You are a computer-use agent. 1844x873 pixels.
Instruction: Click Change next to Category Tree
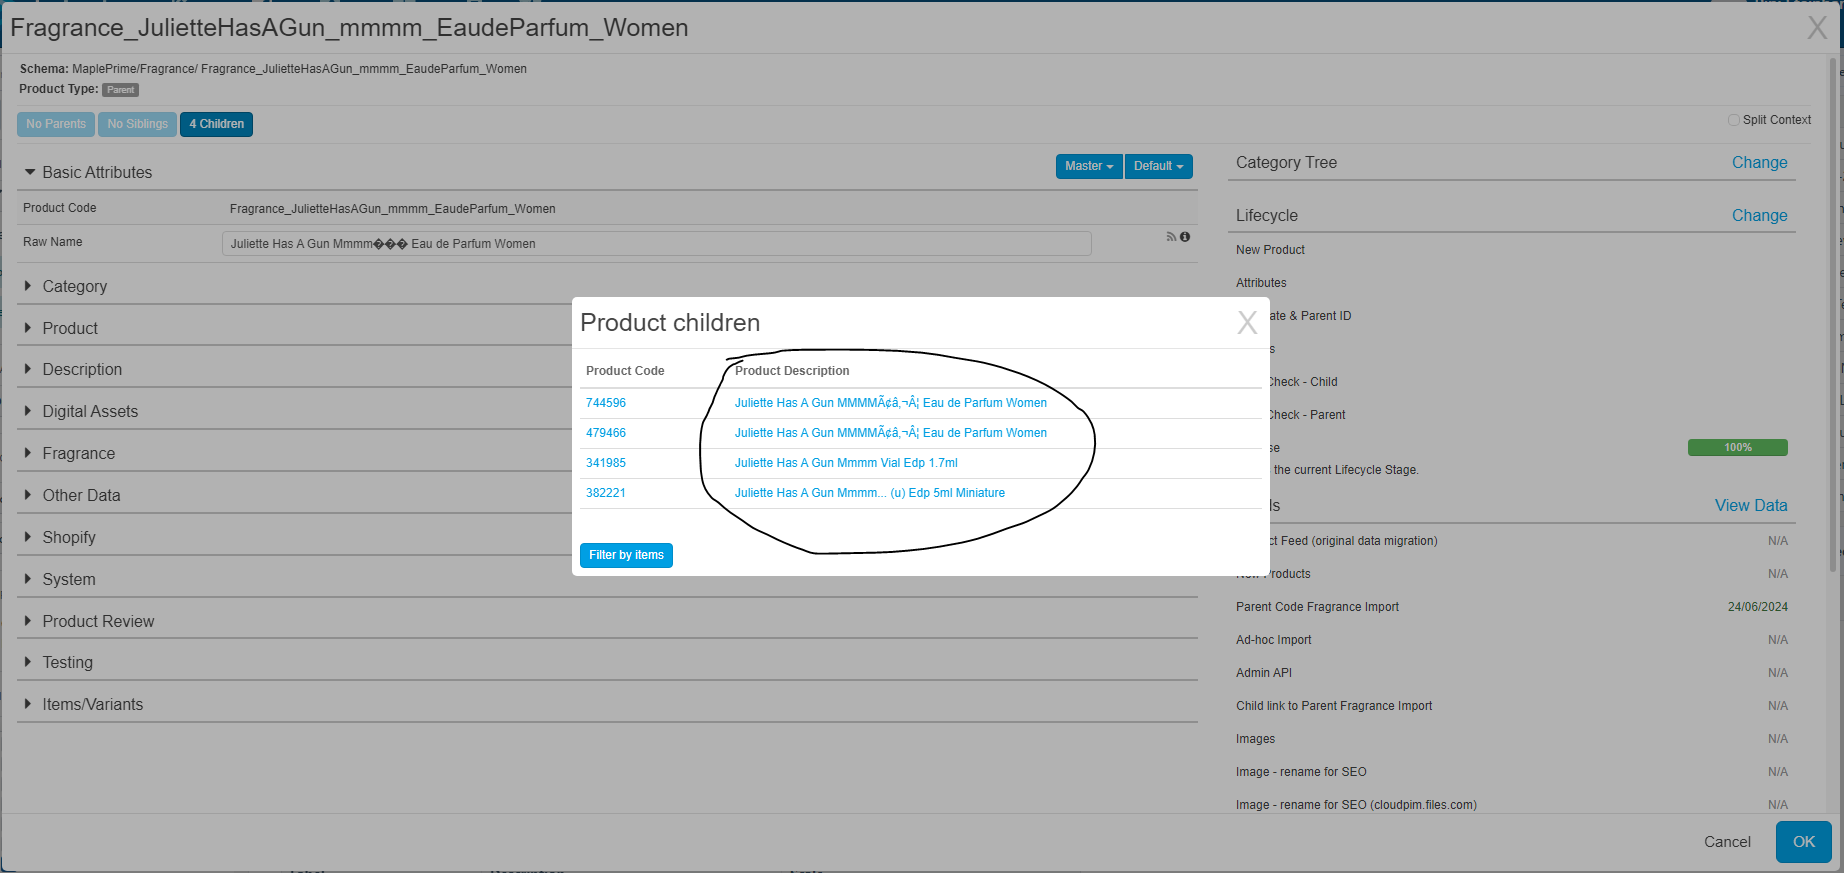(x=1759, y=163)
